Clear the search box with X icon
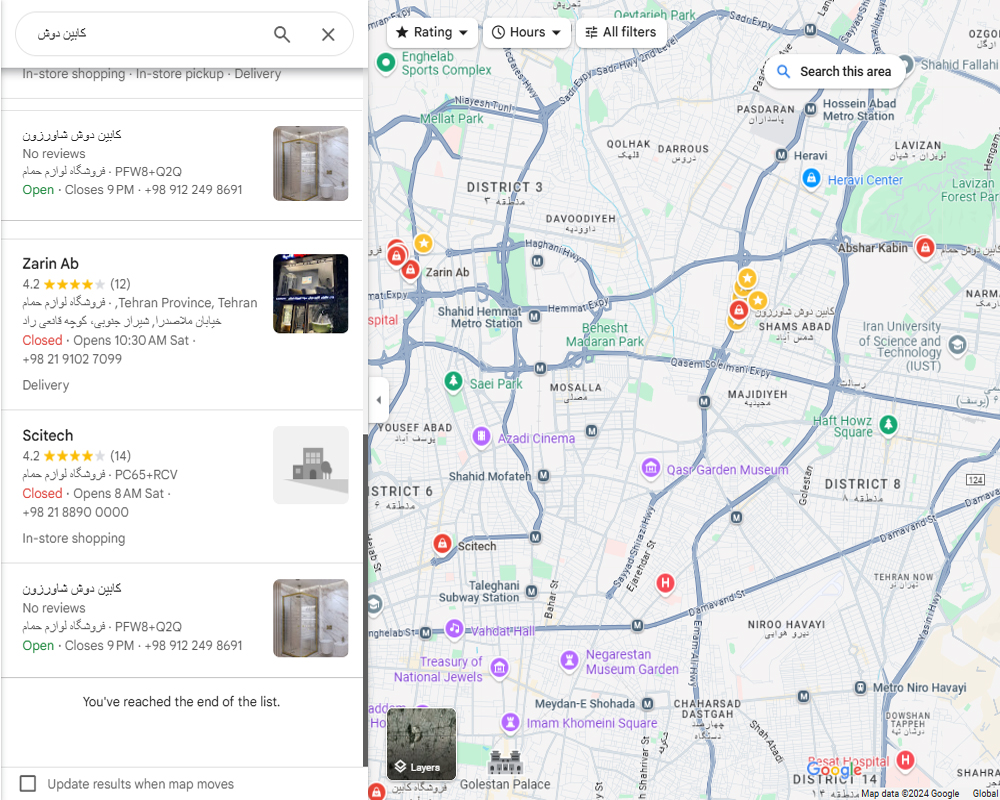 [x=328, y=34]
